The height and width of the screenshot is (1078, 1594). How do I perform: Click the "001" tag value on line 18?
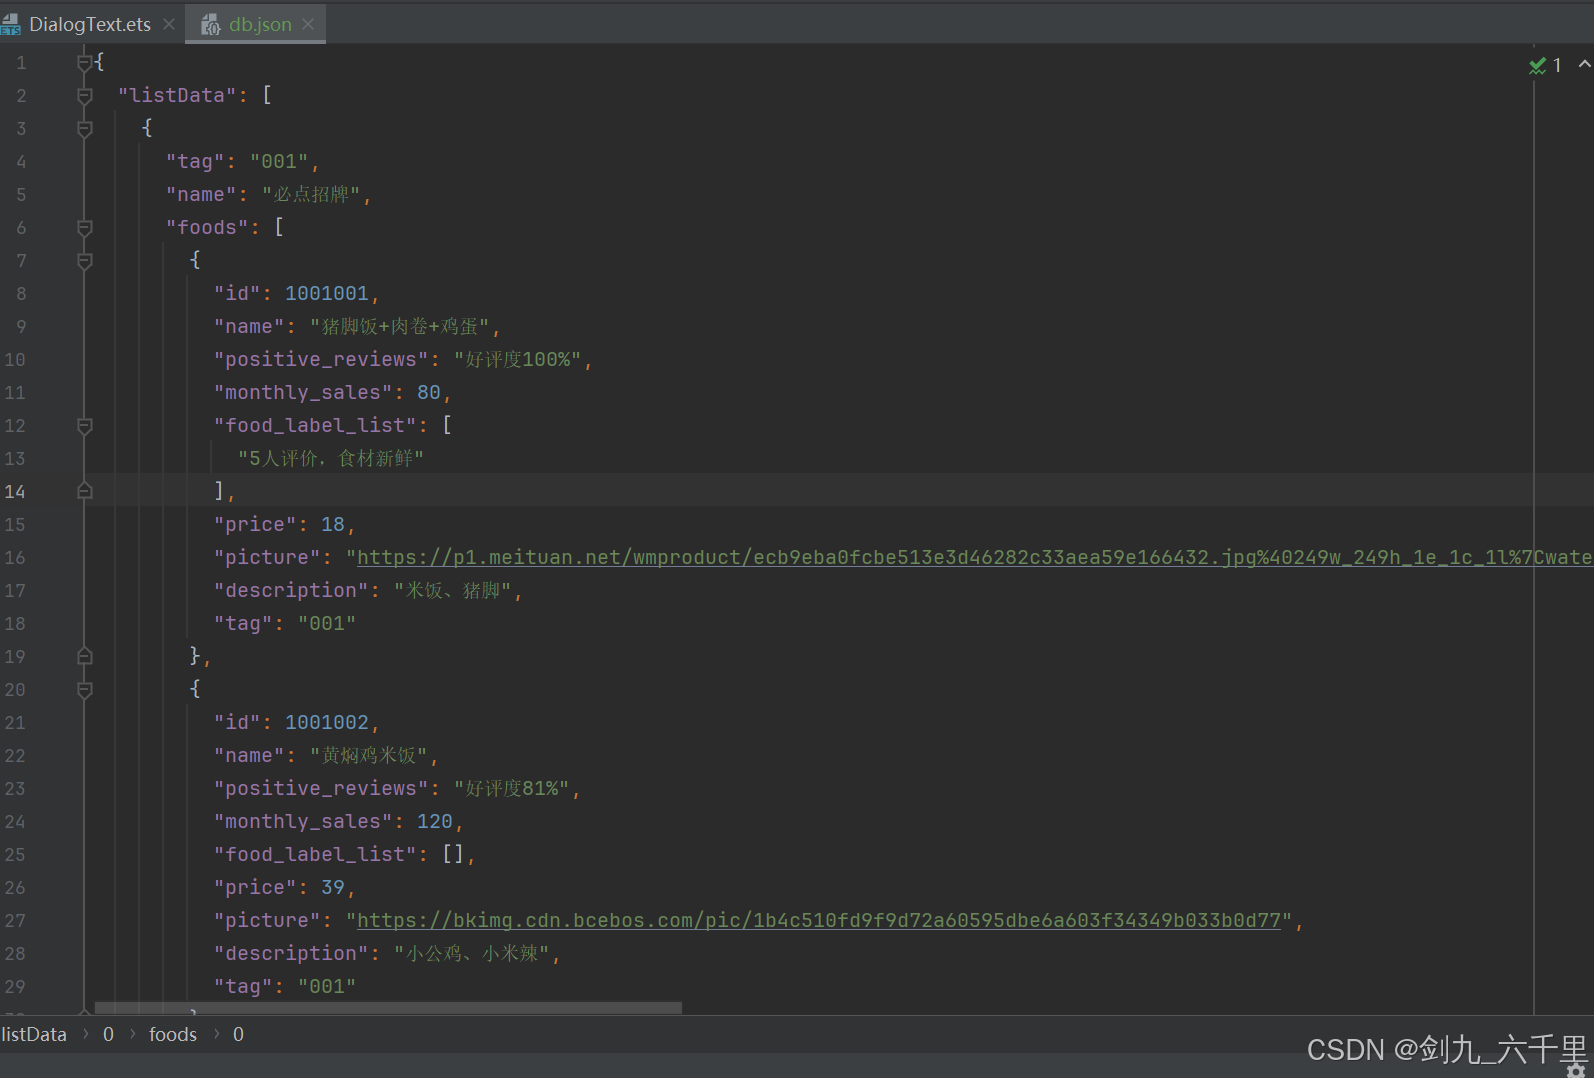(x=327, y=624)
